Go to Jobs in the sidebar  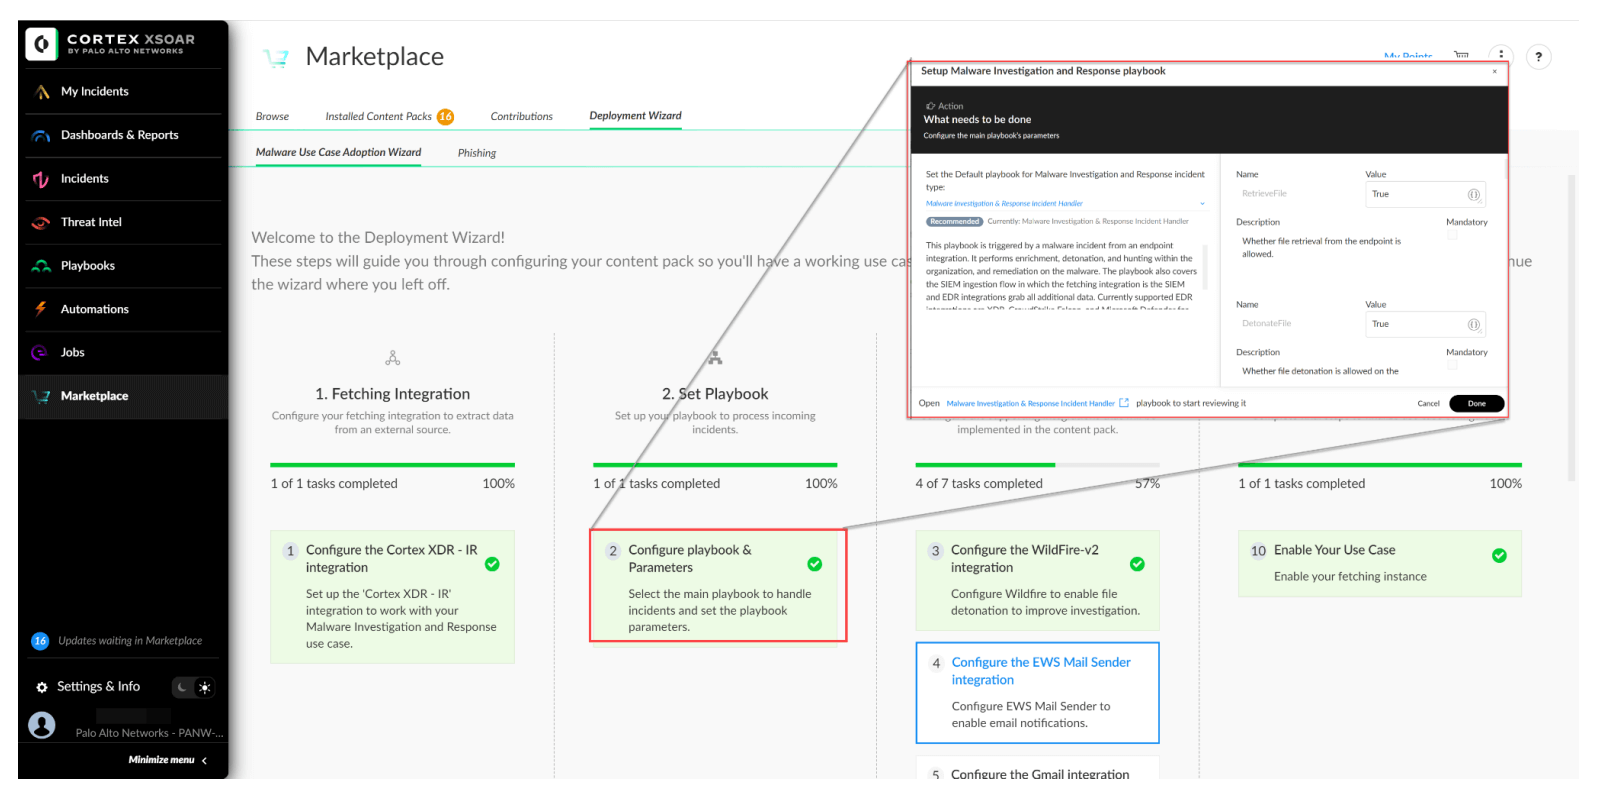[72, 353]
